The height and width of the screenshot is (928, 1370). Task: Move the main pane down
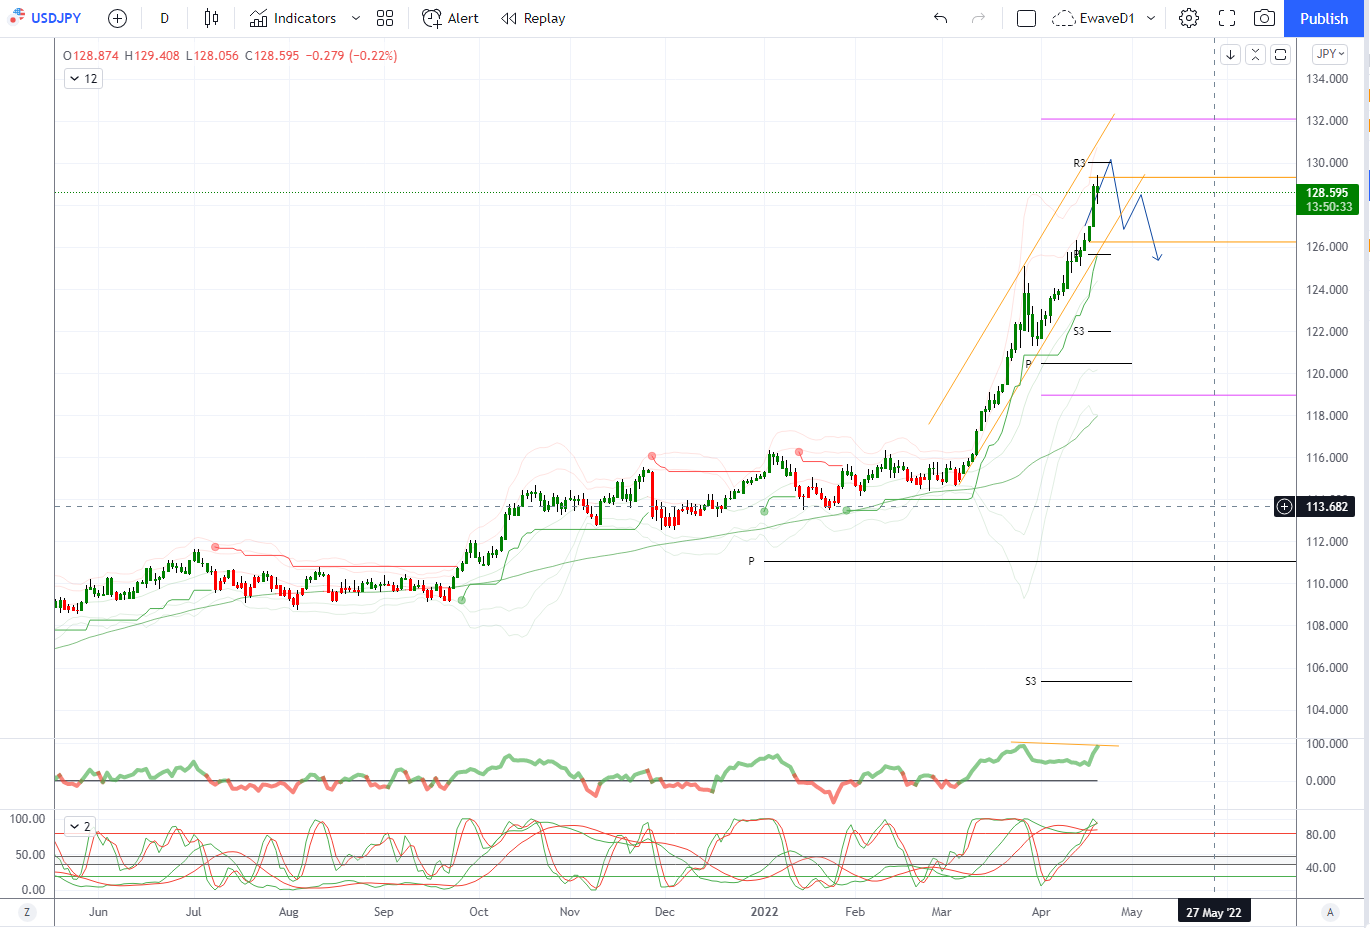[x=1230, y=54]
